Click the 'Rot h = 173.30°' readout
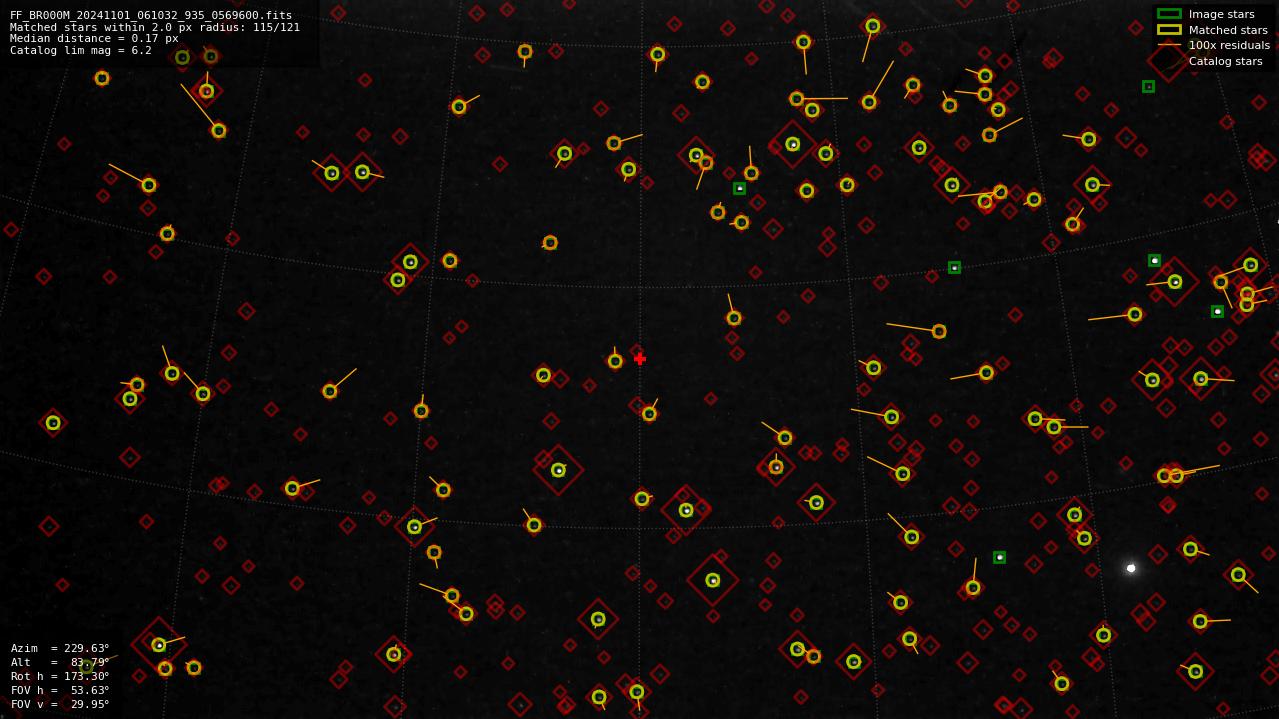 [60, 676]
